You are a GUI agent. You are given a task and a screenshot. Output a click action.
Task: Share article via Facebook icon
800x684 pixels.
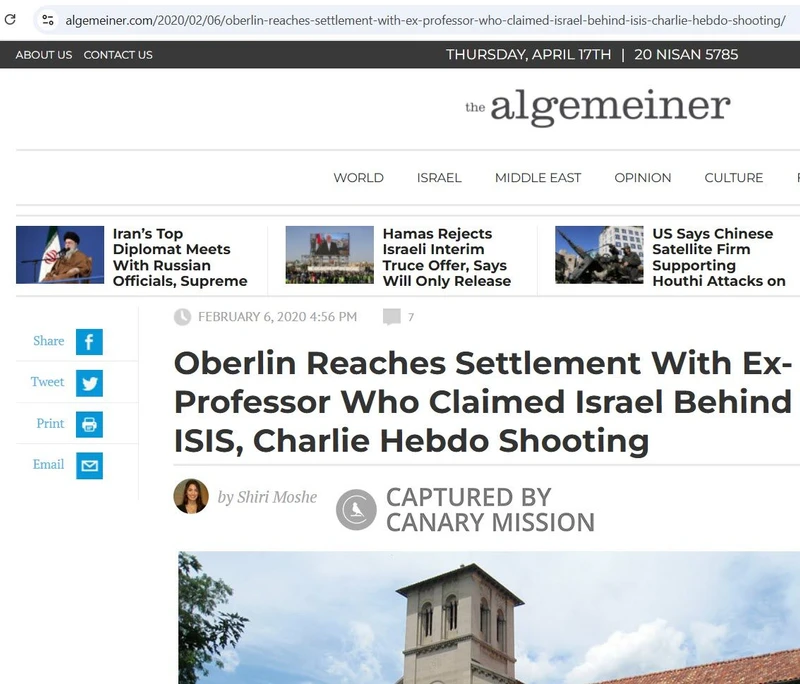(89, 342)
